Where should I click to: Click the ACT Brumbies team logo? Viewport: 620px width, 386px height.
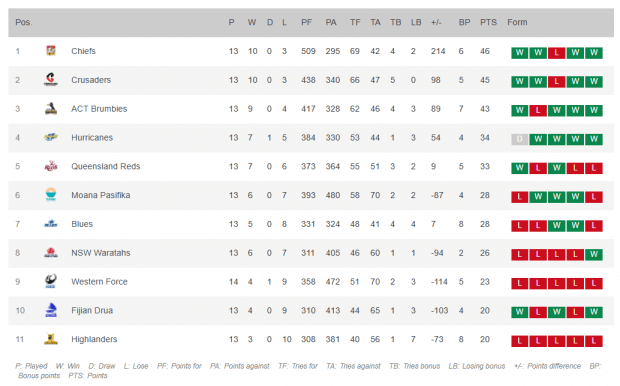pos(51,108)
